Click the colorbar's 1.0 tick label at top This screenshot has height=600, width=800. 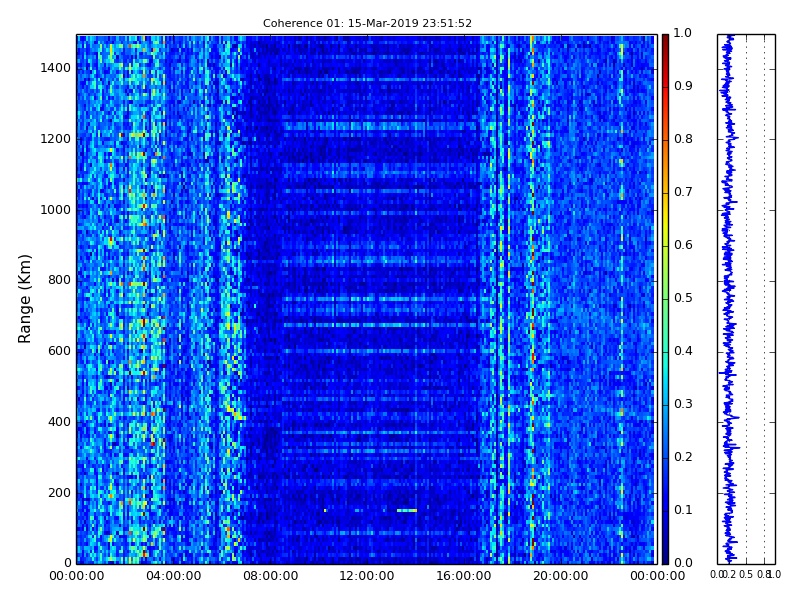[x=683, y=33]
